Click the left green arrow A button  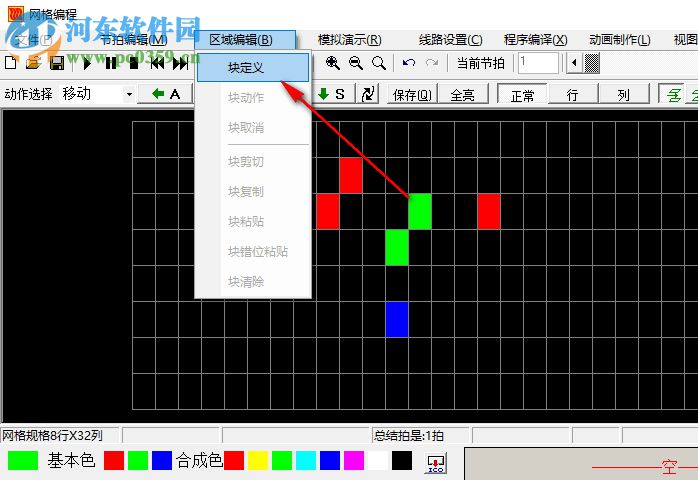pos(166,94)
